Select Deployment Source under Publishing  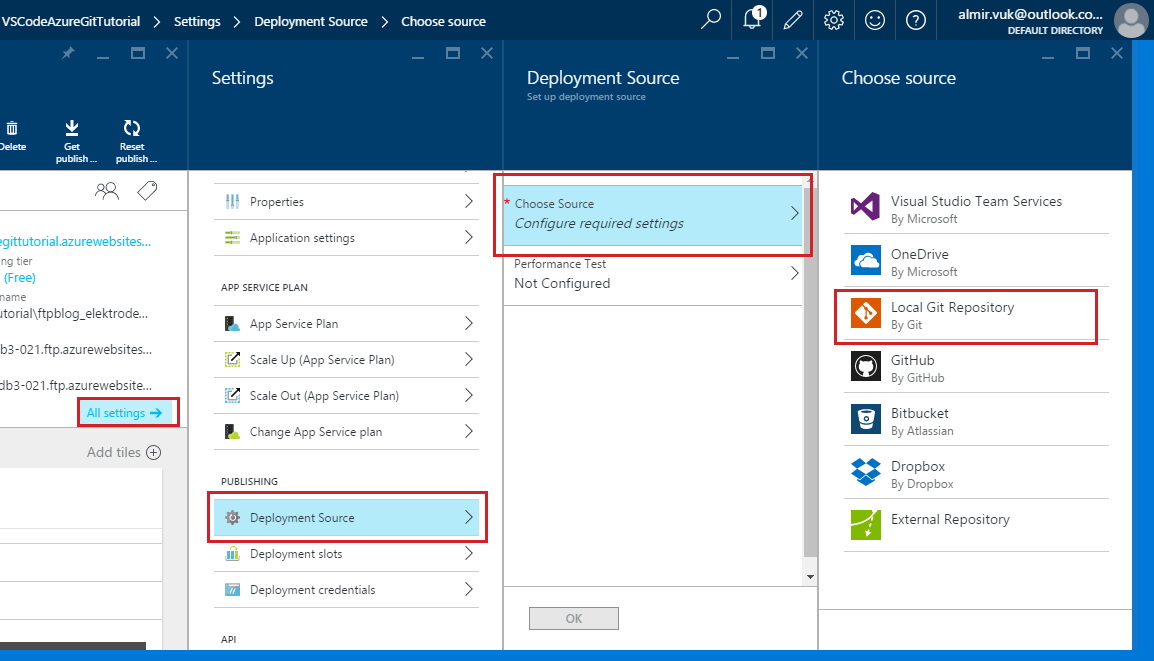[347, 517]
